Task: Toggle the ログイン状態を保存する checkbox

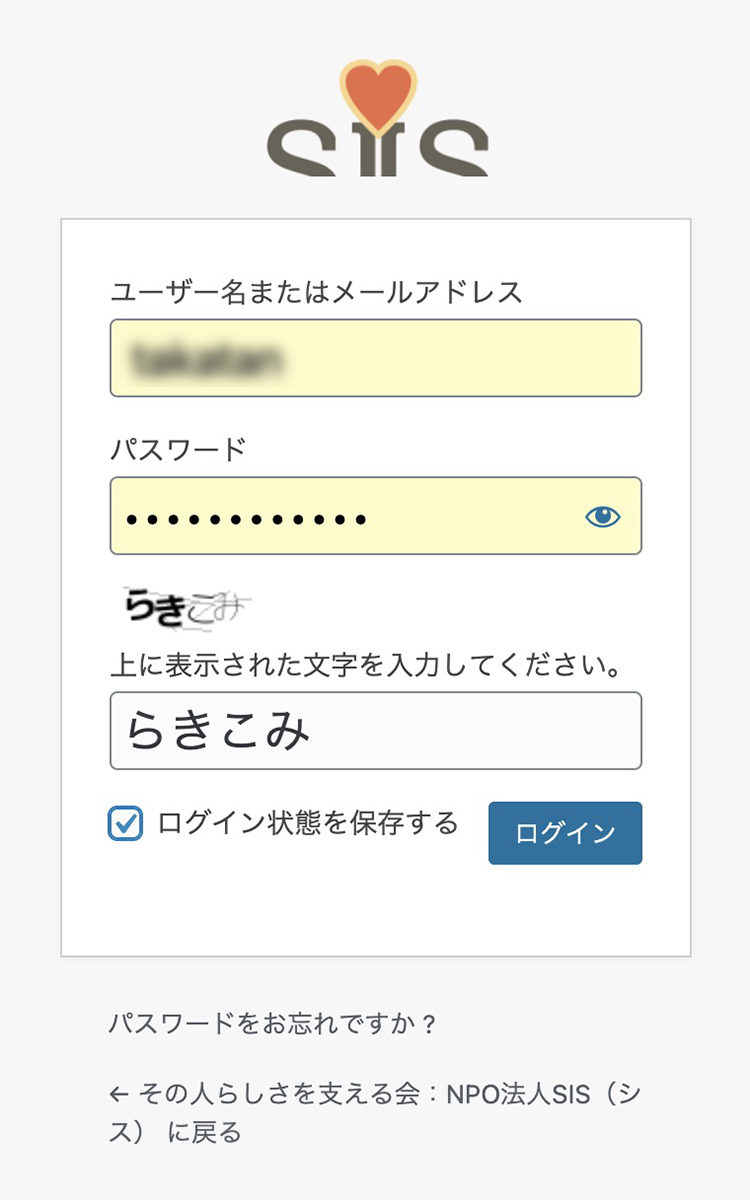Action: point(125,824)
